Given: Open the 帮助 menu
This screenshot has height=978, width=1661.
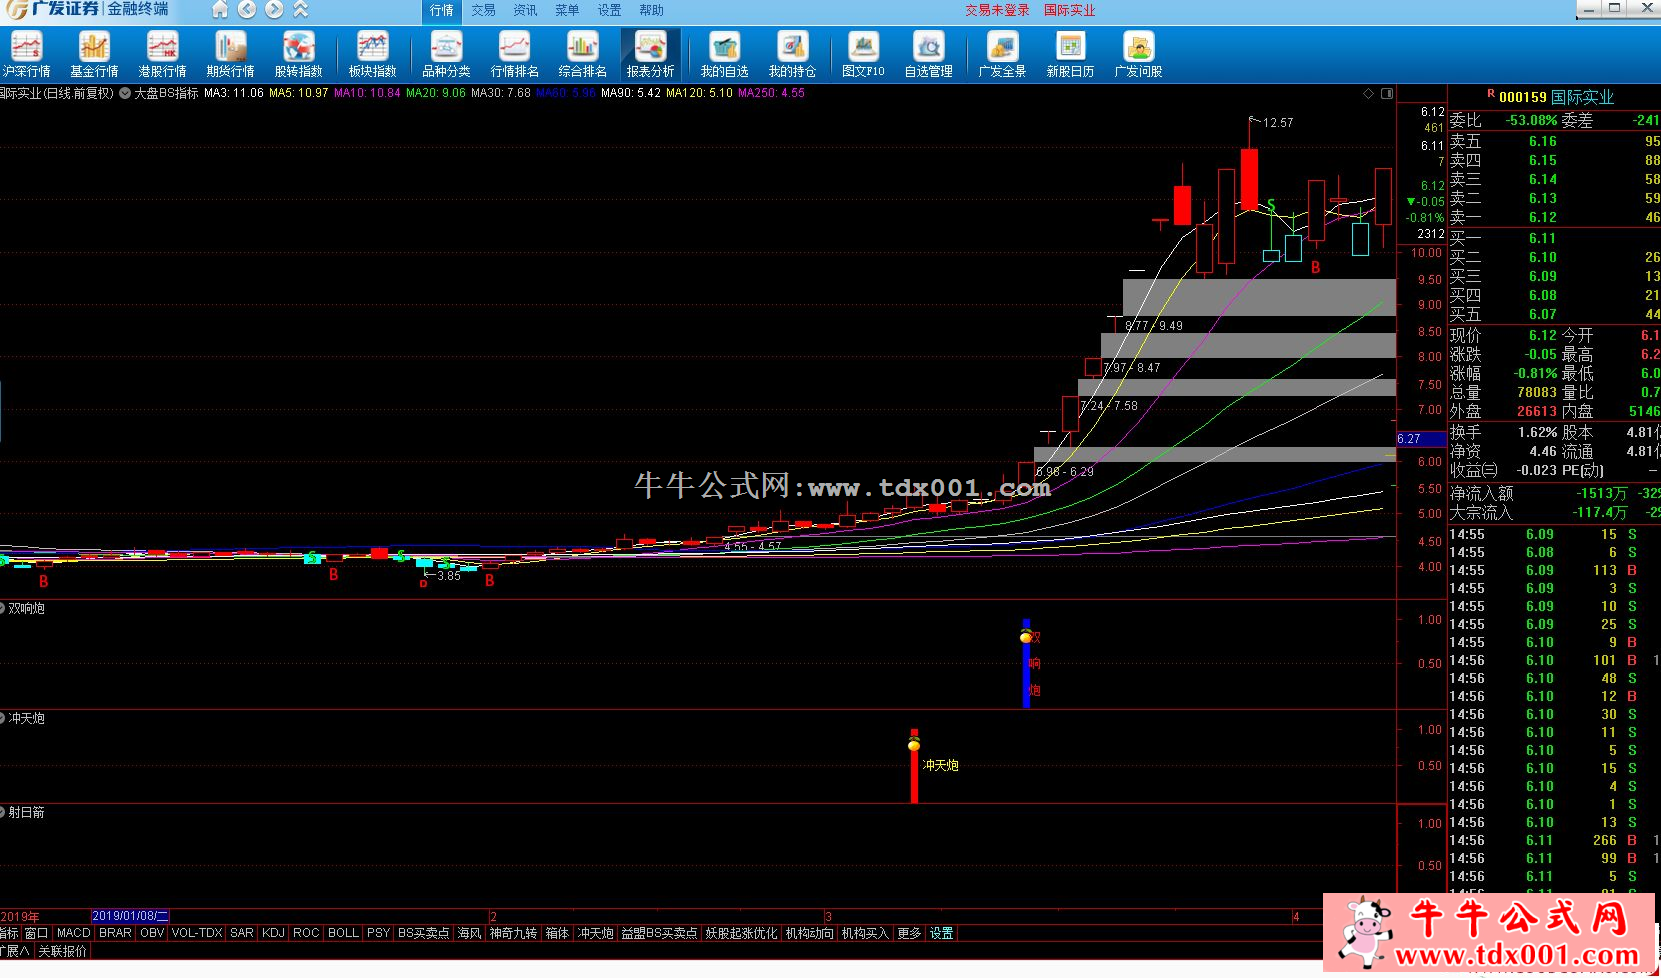Looking at the screenshot, I should 652,10.
